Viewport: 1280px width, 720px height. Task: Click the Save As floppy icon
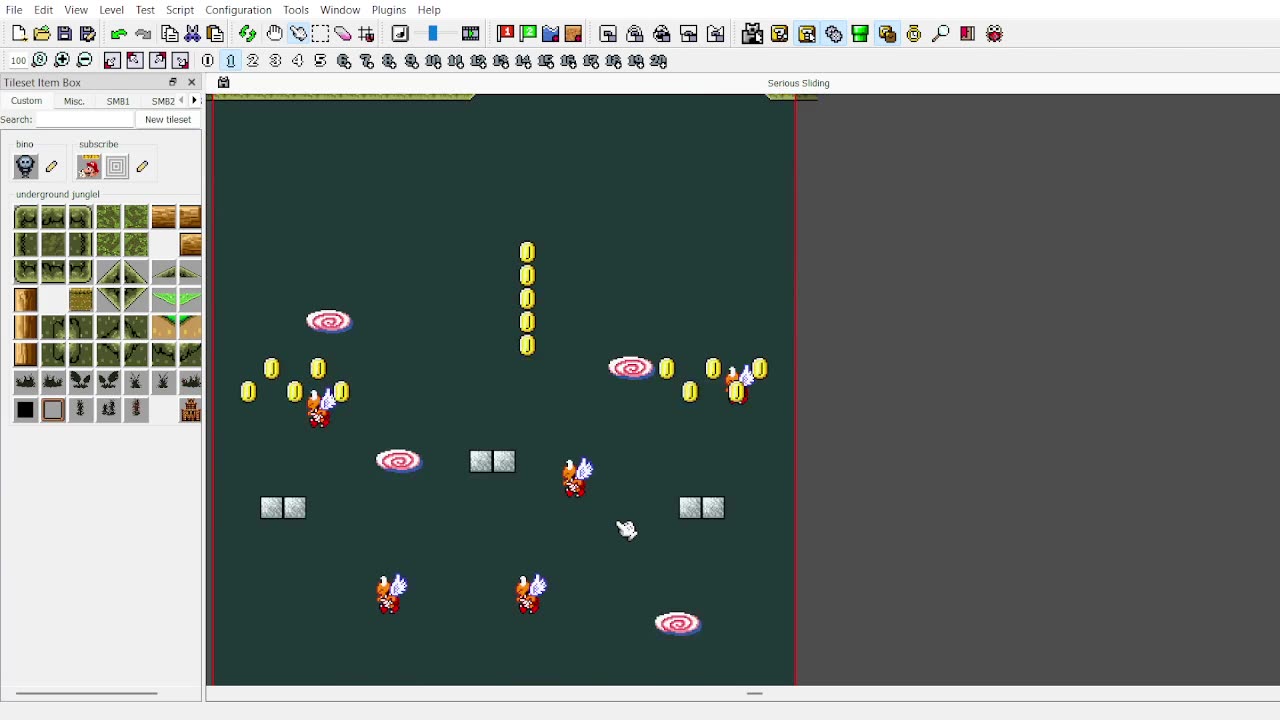[x=87, y=34]
